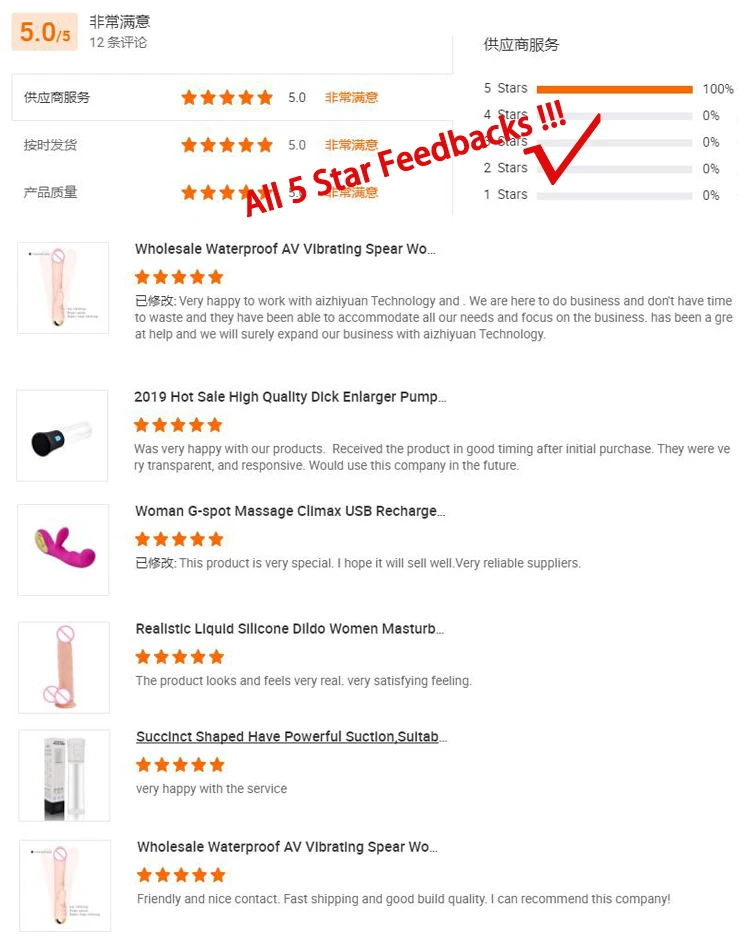Open the black pump product thumbnail
The height and width of the screenshot is (946, 750).
[x=62, y=435]
